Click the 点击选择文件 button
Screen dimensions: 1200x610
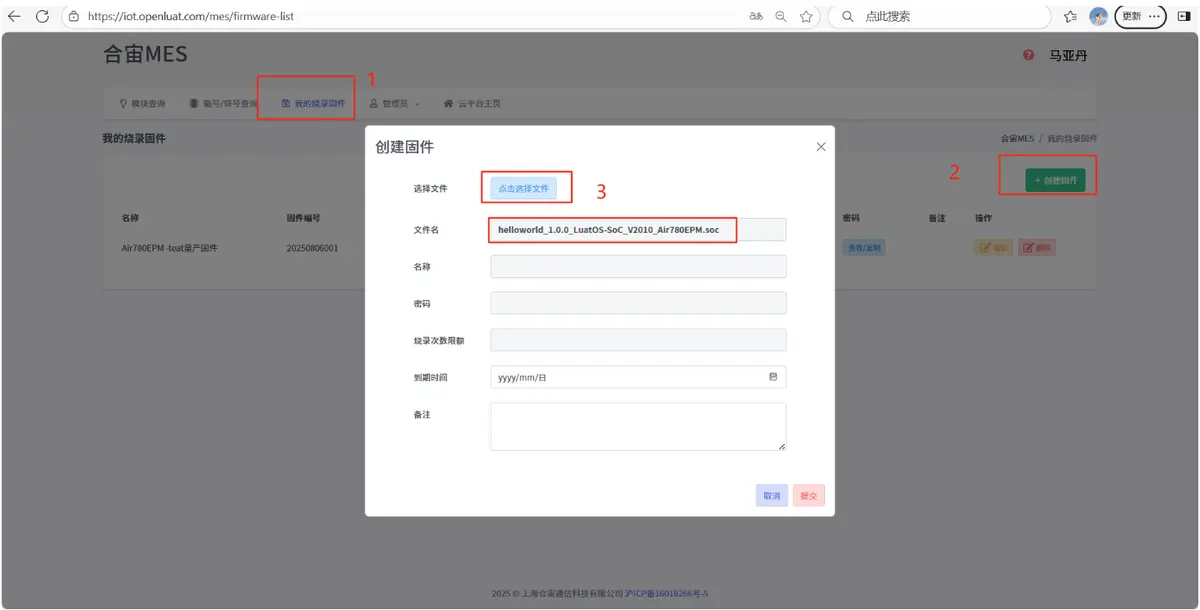point(524,188)
